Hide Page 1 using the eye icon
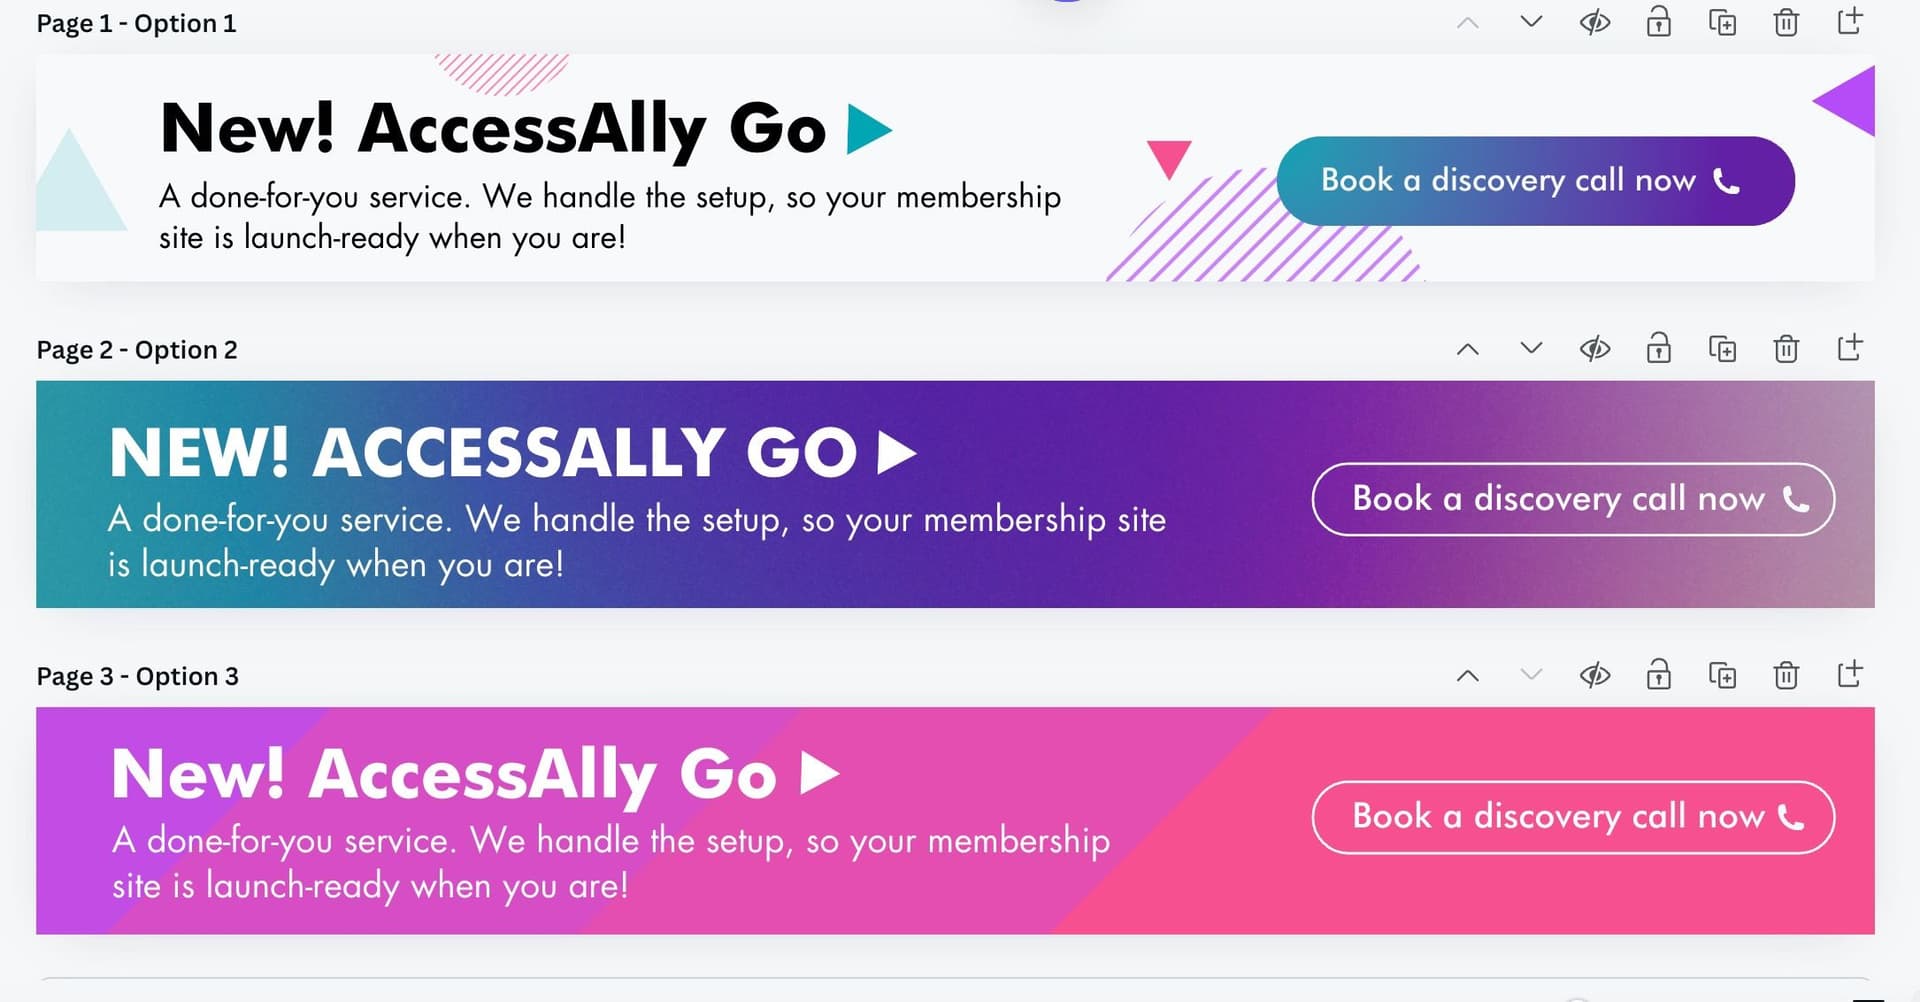The height and width of the screenshot is (1002, 1920). click(x=1595, y=22)
